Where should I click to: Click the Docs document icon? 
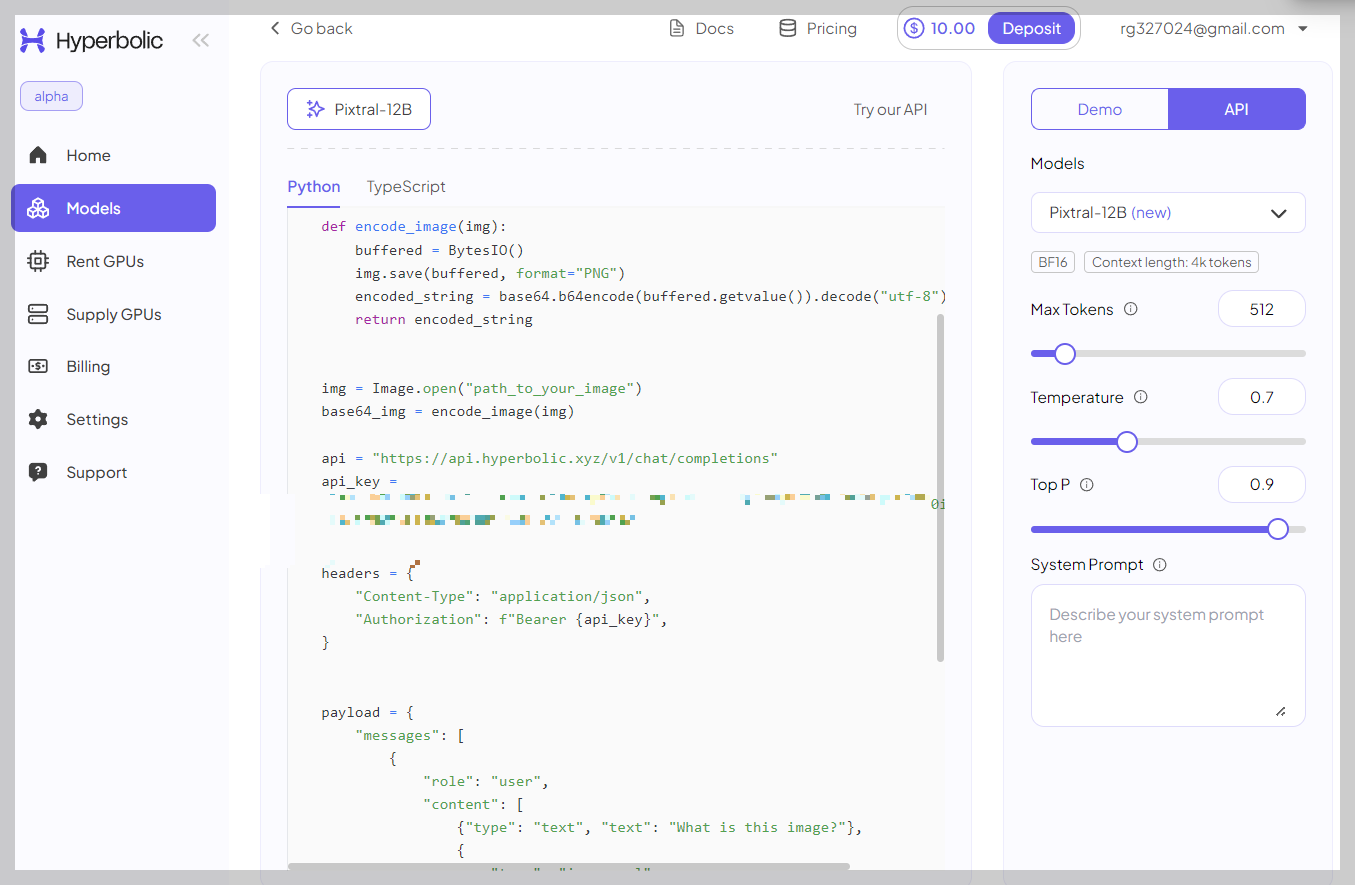click(677, 28)
